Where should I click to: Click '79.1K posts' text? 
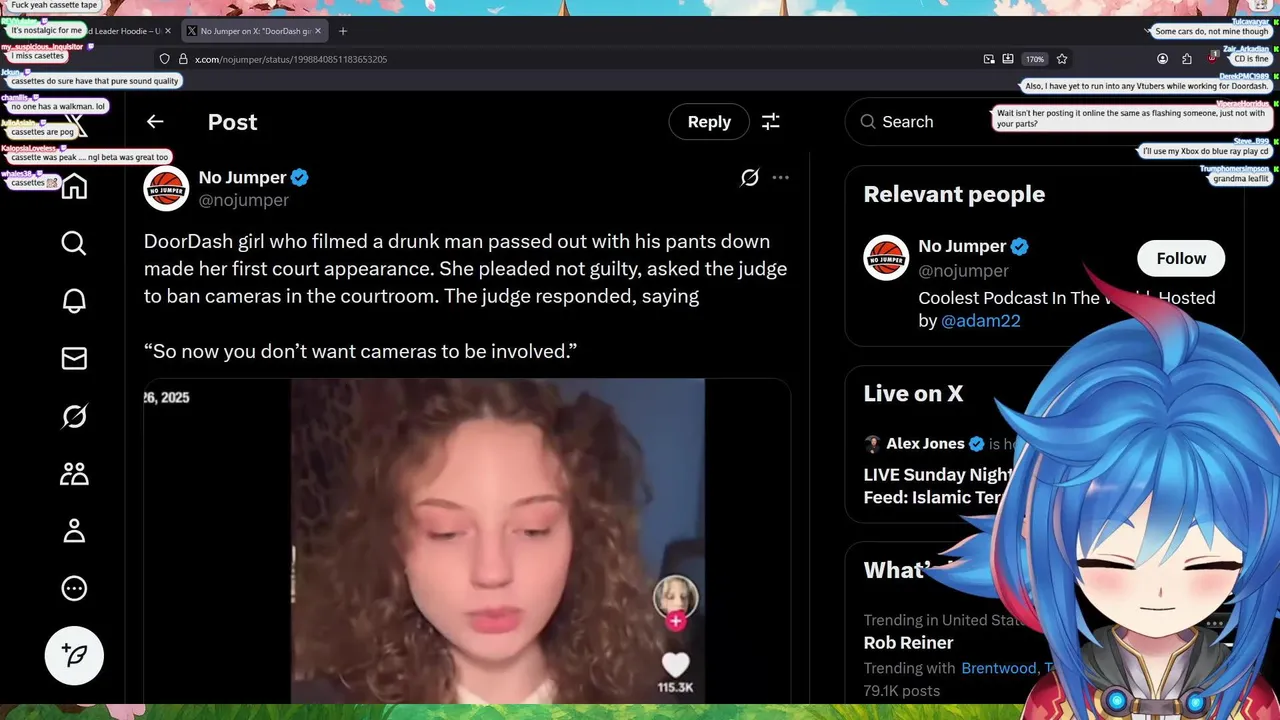coord(901,690)
